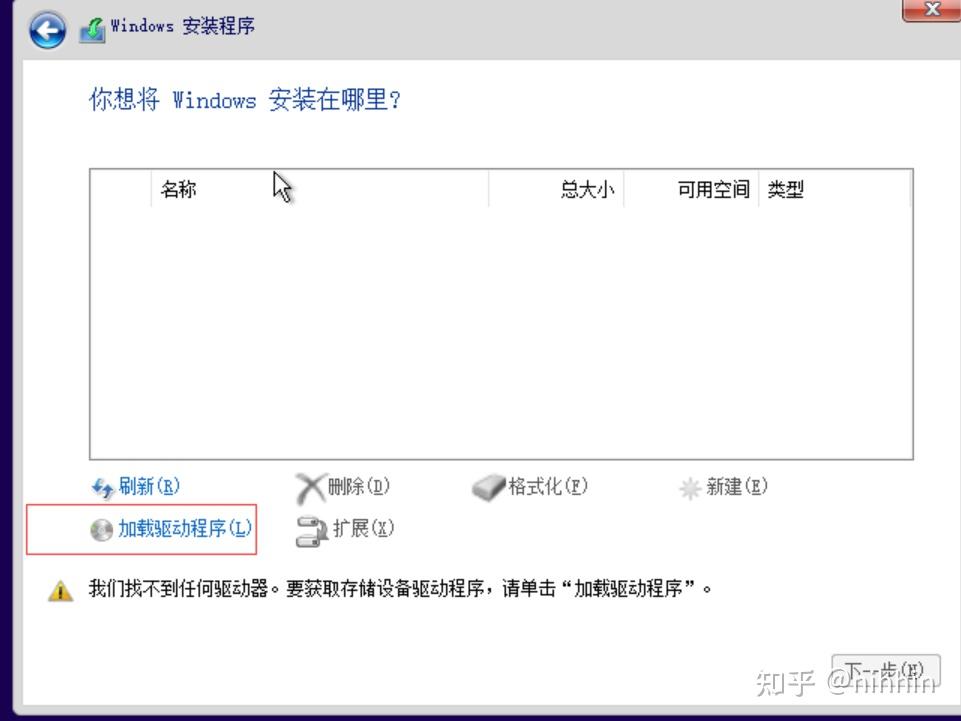Click the 可用空间 column header

[691, 189]
